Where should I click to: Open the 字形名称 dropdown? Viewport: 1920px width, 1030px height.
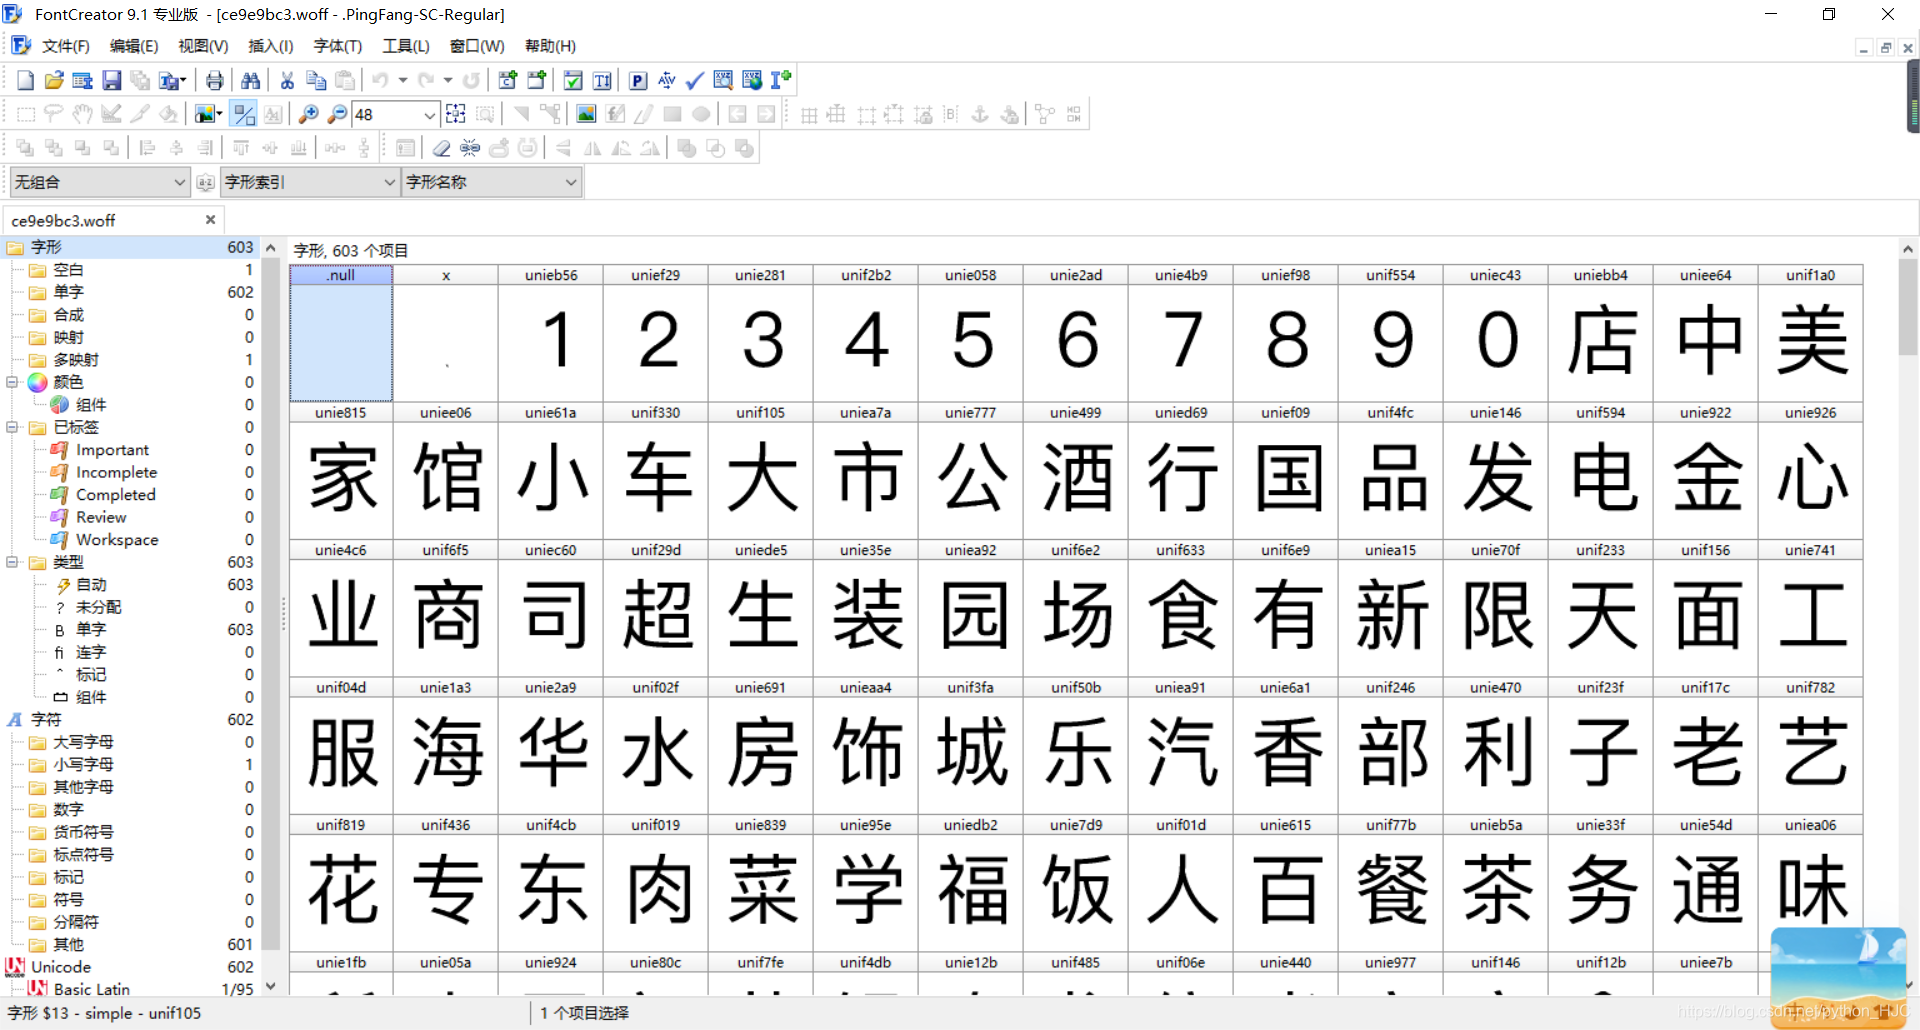tap(491, 182)
